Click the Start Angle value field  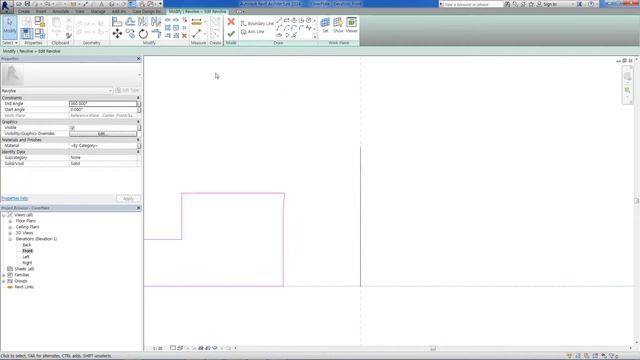[x=103, y=110]
